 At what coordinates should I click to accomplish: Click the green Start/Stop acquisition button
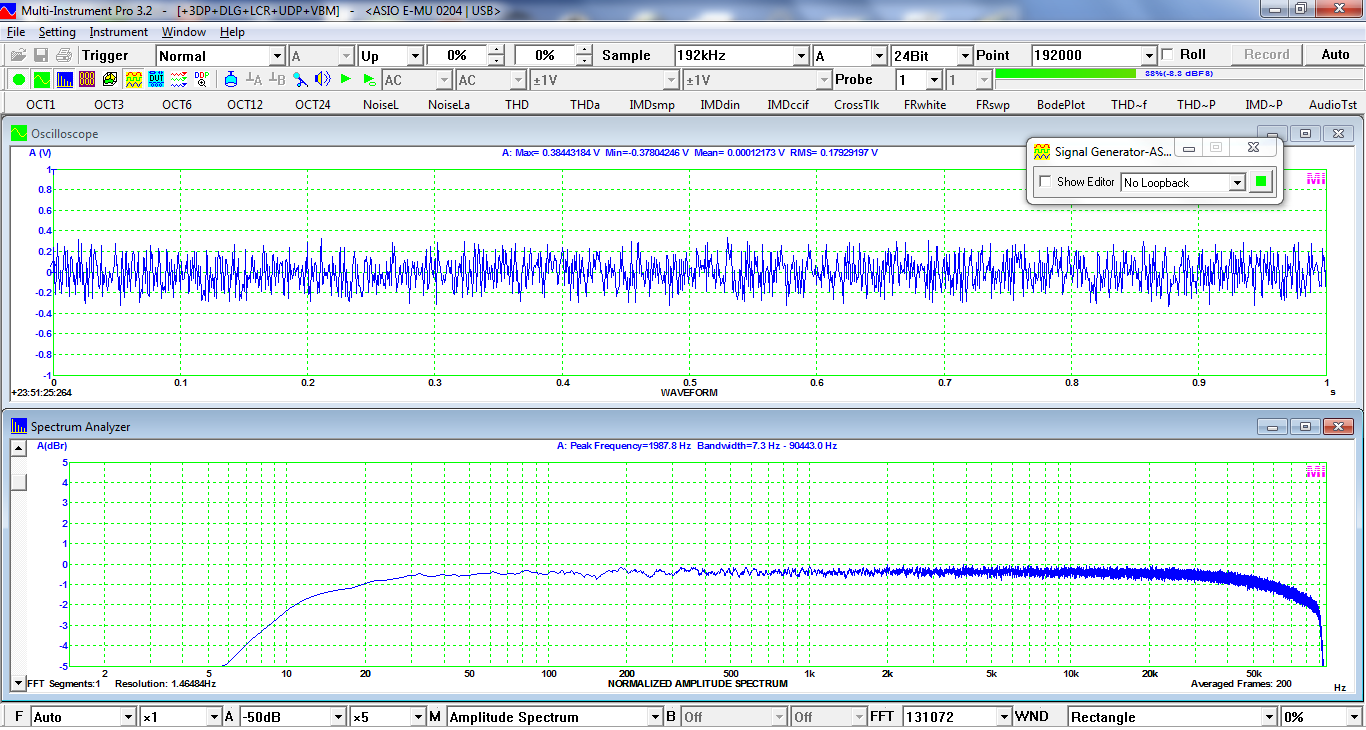(19, 79)
